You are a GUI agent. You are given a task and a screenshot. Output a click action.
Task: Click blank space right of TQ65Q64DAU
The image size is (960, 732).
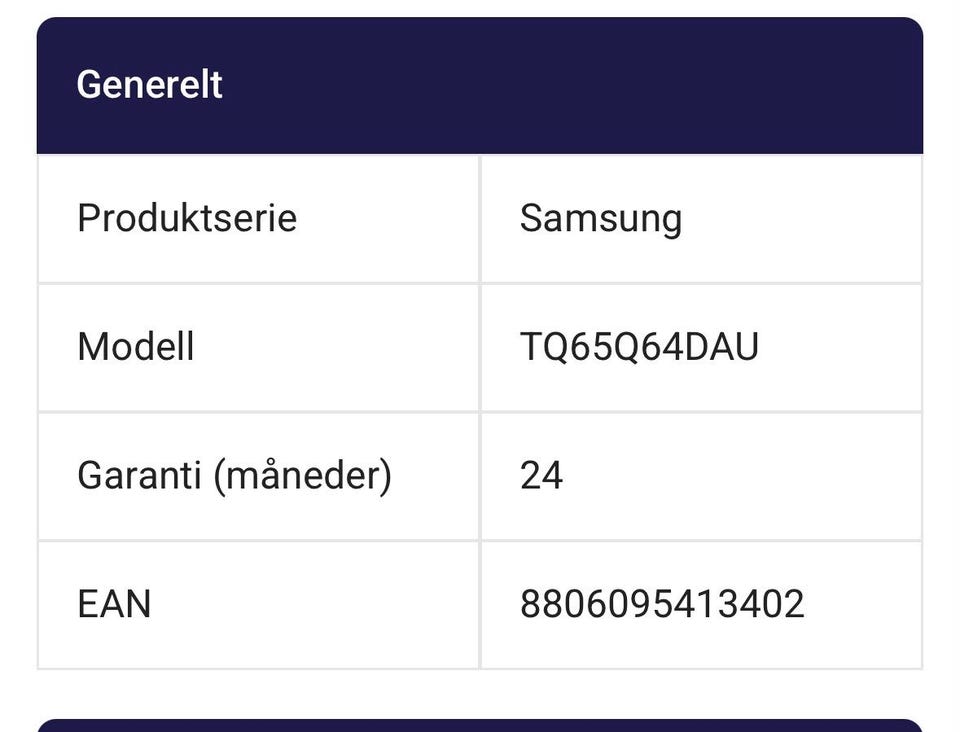[x=840, y=348]
